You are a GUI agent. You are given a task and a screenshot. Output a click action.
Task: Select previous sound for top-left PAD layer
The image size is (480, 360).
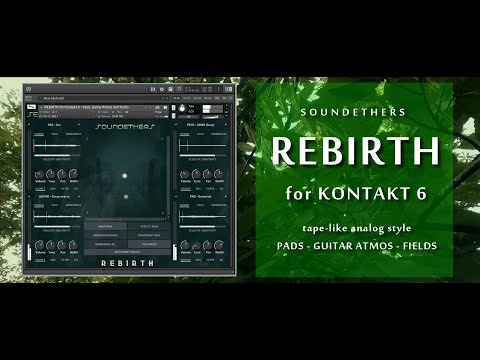(29, 125)
